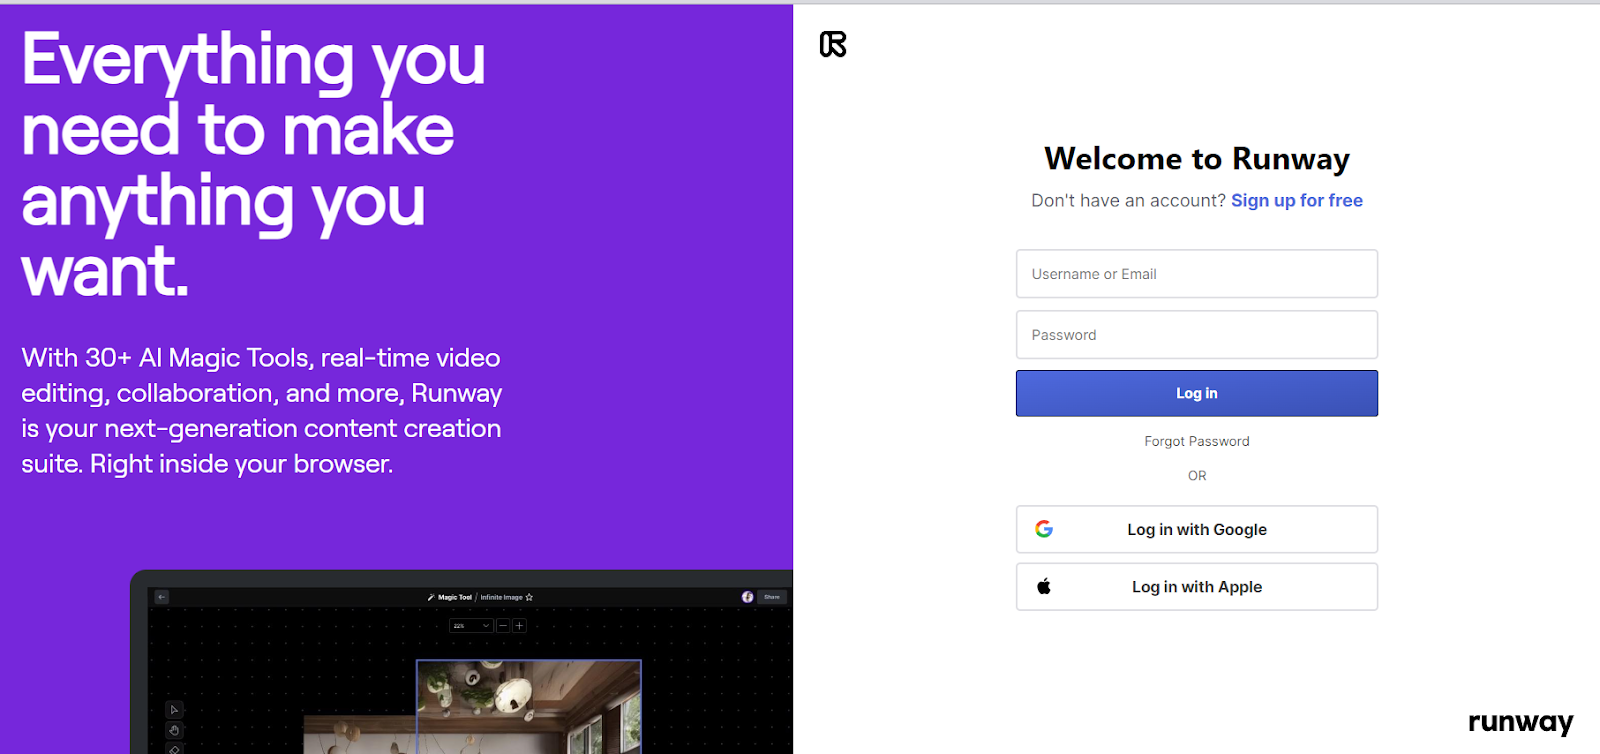This screenshot has height=754, width=1600.
Task: Open the Sign up for free link
Action: (x=1297, y=200)
